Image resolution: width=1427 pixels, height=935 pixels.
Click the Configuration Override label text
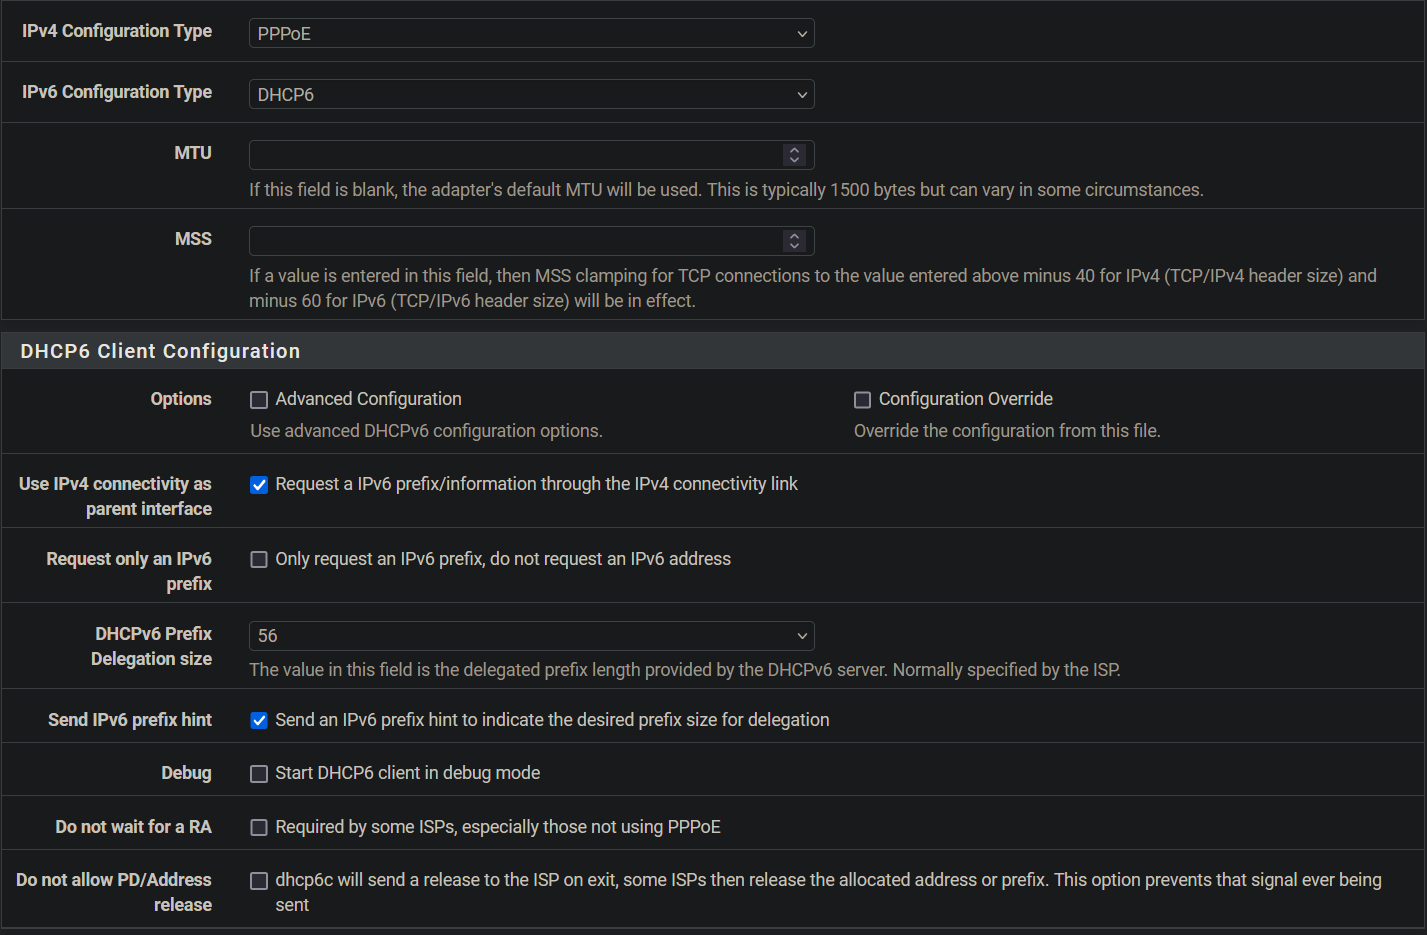965,399
